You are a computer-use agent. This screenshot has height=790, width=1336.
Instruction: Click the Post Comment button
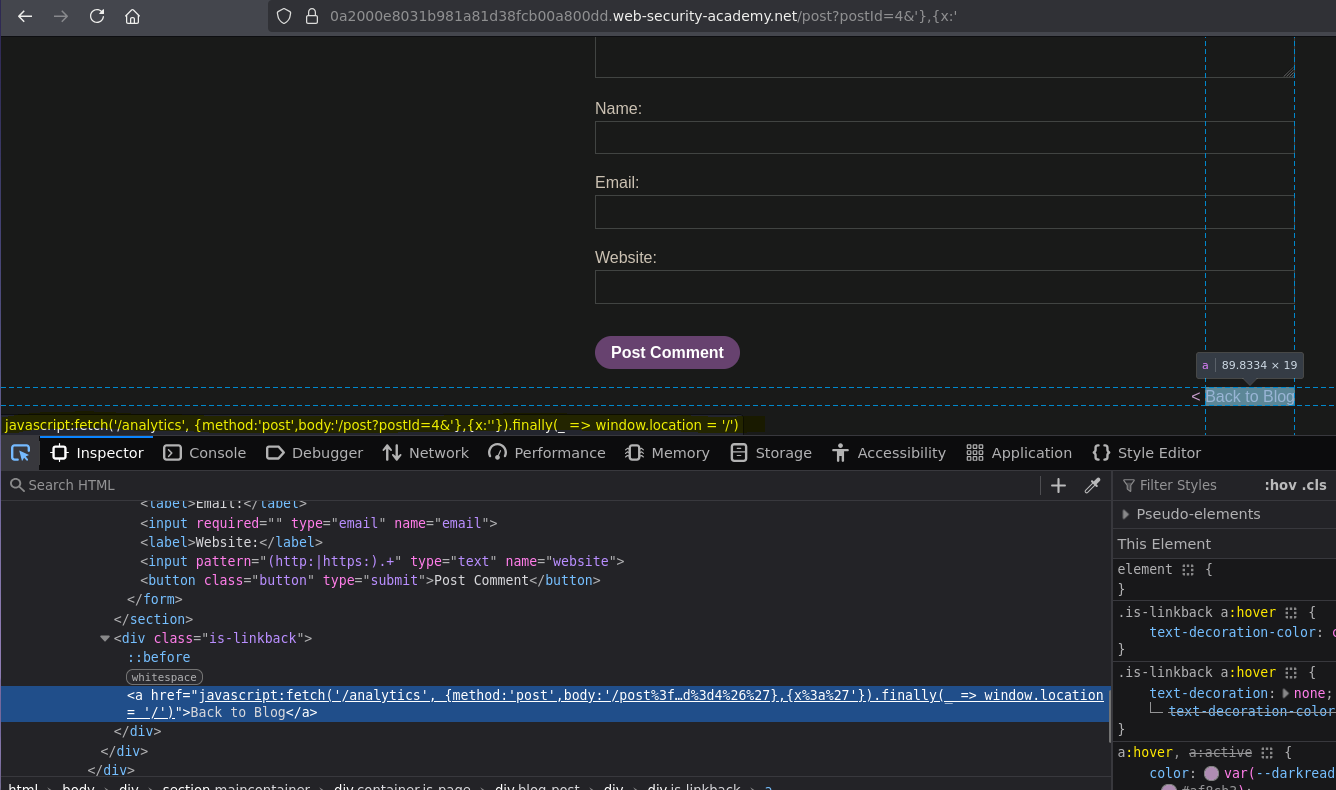(x=667, y=352)
